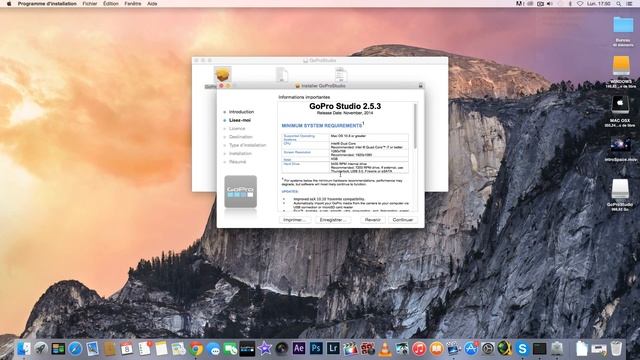Click the Installation step in sidebar
The height and width of the screenshot is (360, 640).
point(240,153)
